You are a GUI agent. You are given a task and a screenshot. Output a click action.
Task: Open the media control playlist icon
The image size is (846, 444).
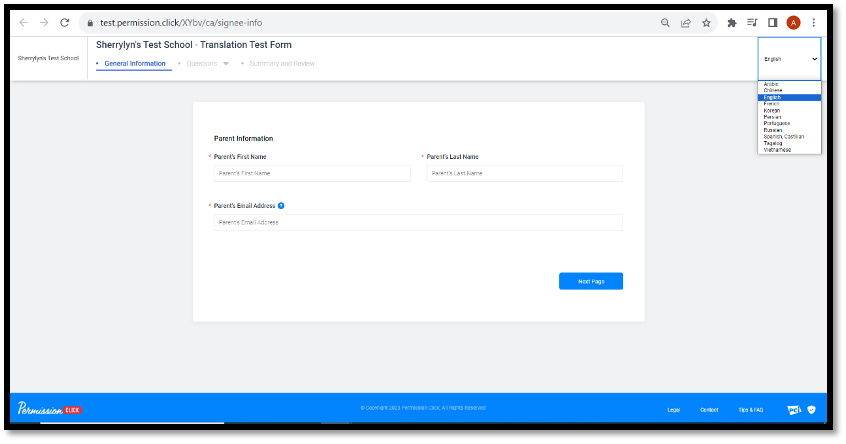point(752,22)
